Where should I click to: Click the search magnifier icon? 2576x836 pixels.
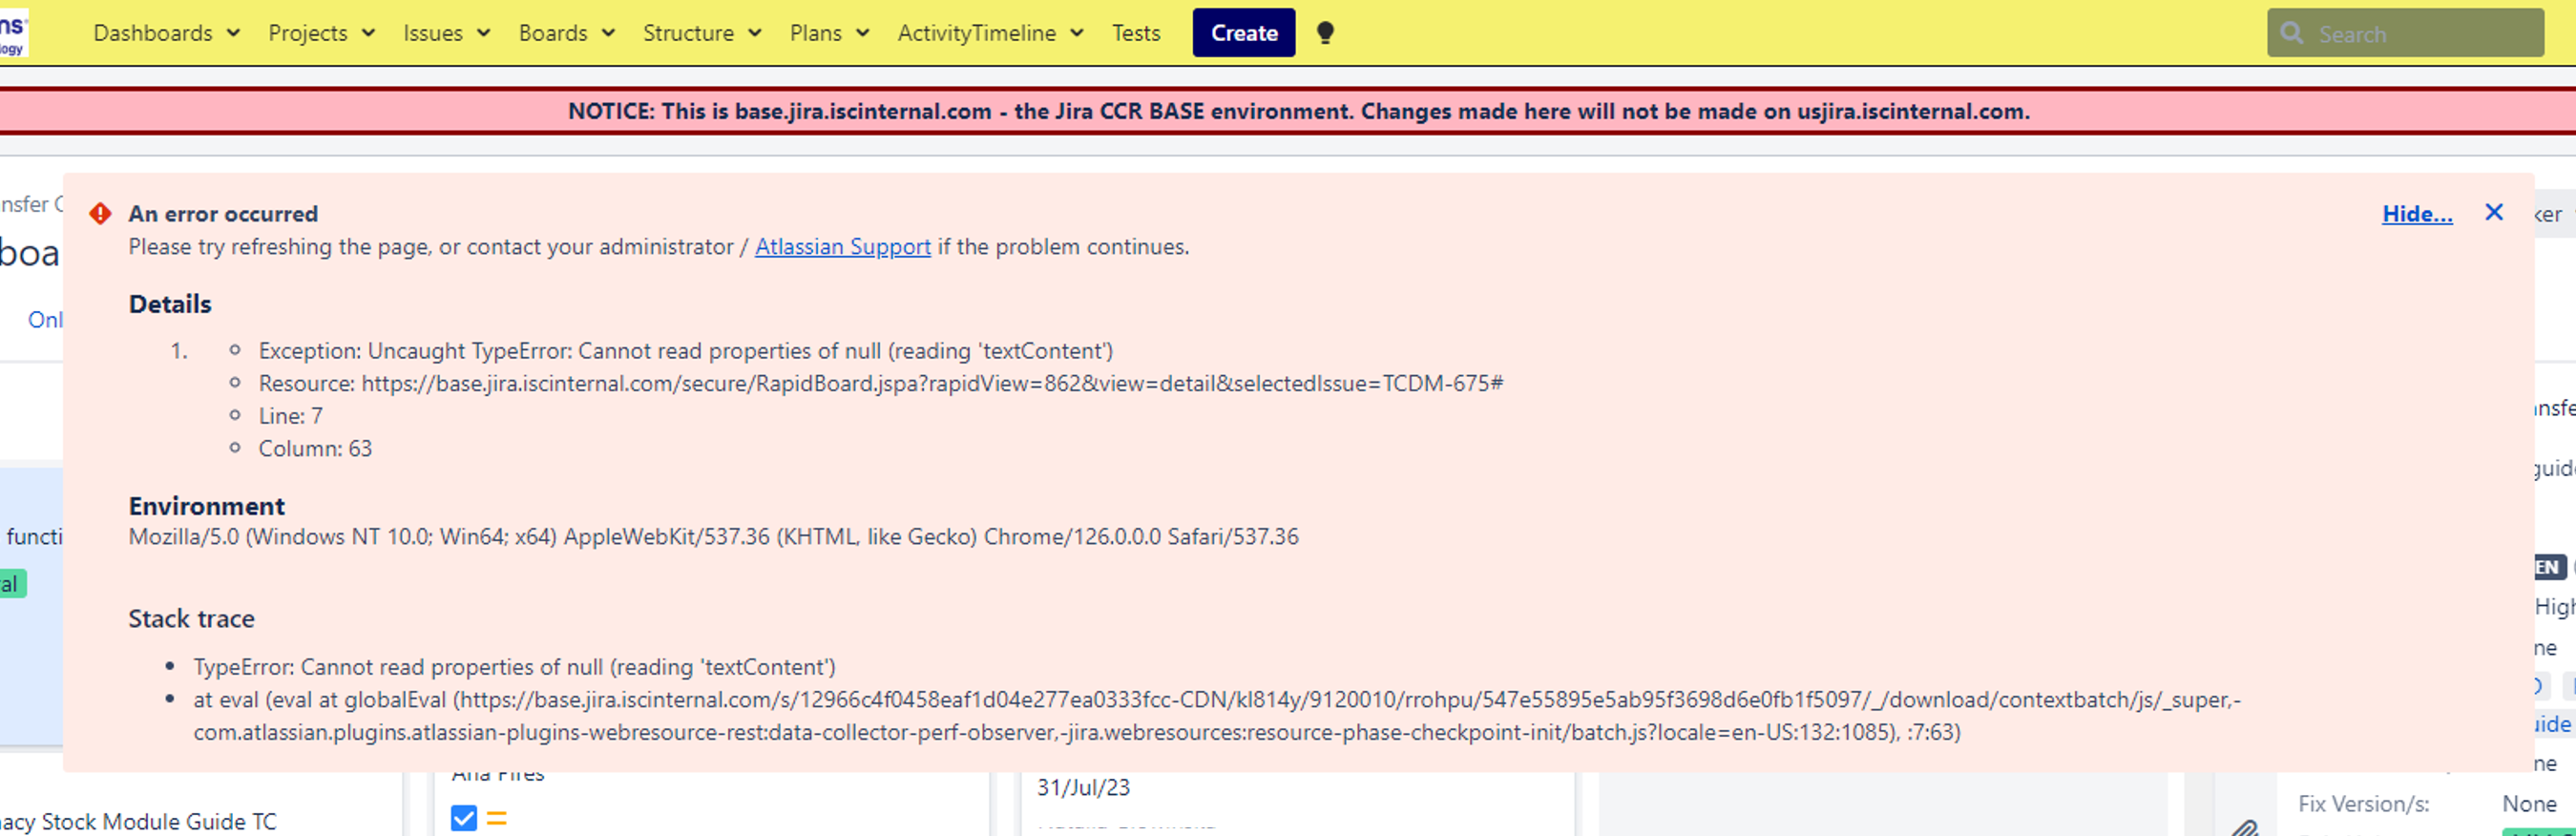coord(2291,34)
